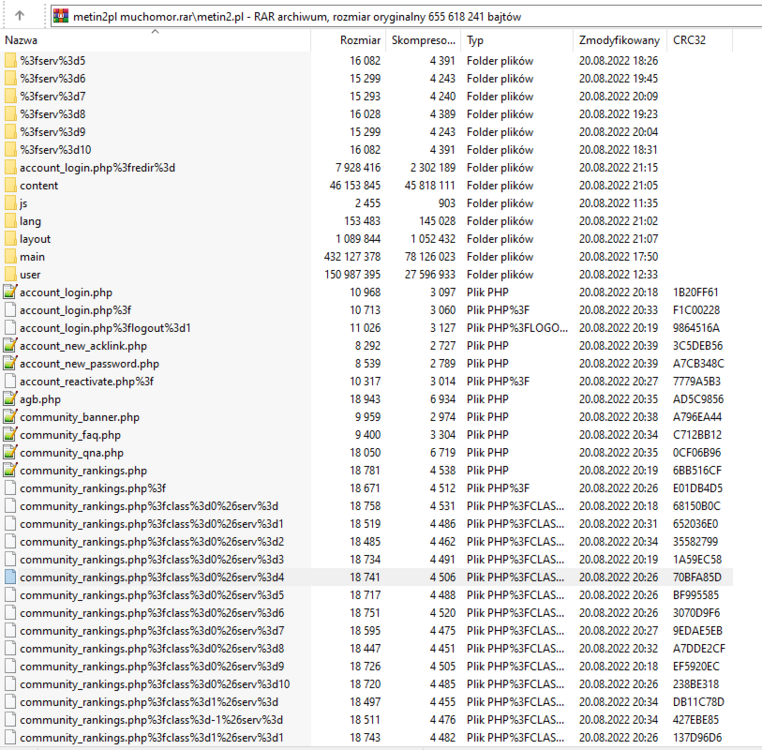The height and width of the screenshot is (750, 762).
Task: Sort by the CRC32 column header
Action: click(x=699, y=40)
